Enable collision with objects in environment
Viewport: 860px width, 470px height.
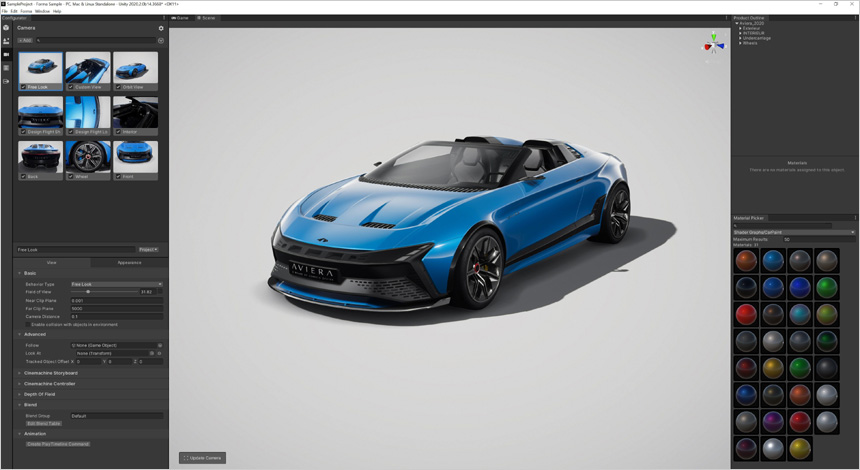27,324
